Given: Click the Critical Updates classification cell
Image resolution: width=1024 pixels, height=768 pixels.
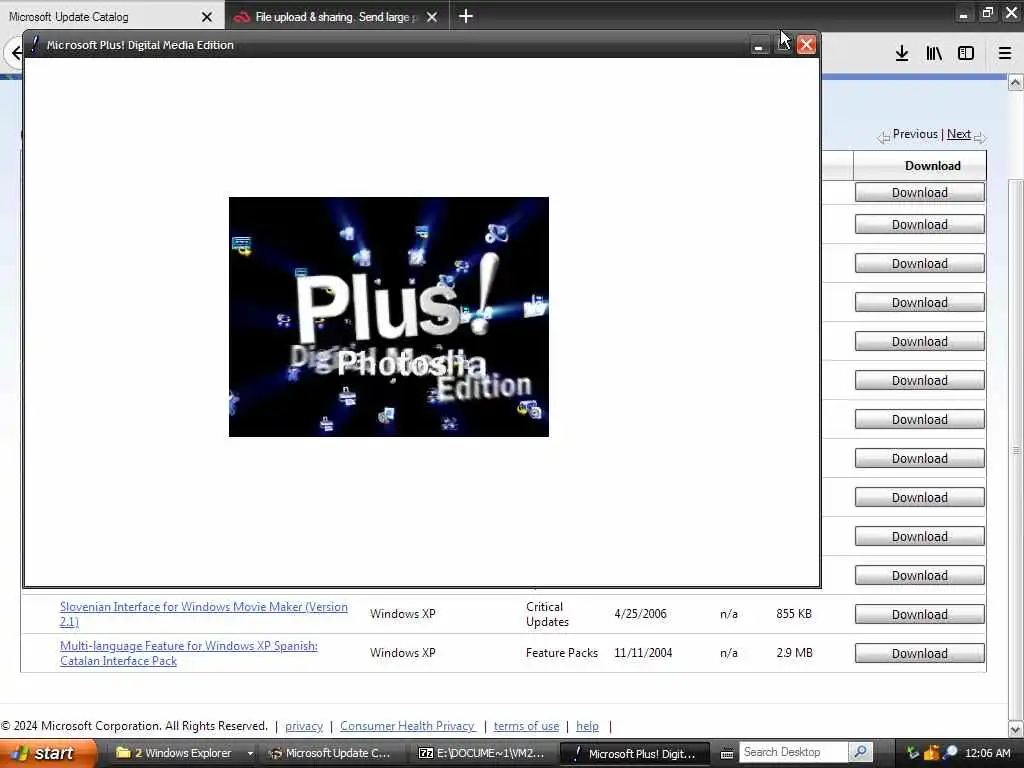Looking at the screenshot, I should pyautogui.click(x=547, y=614).
